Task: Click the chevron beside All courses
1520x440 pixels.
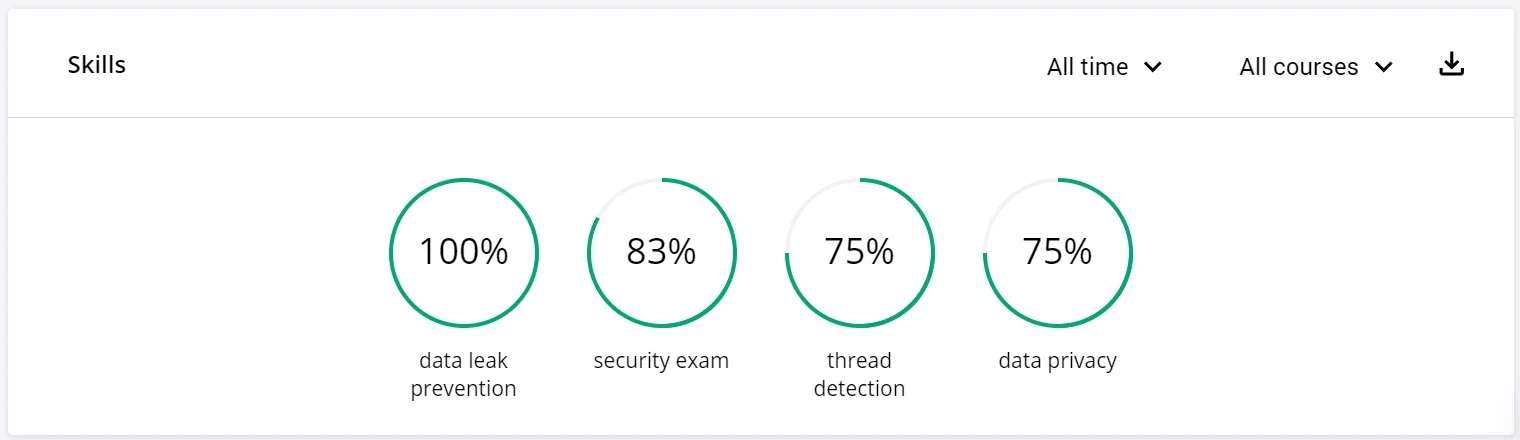Action: 1384,67
